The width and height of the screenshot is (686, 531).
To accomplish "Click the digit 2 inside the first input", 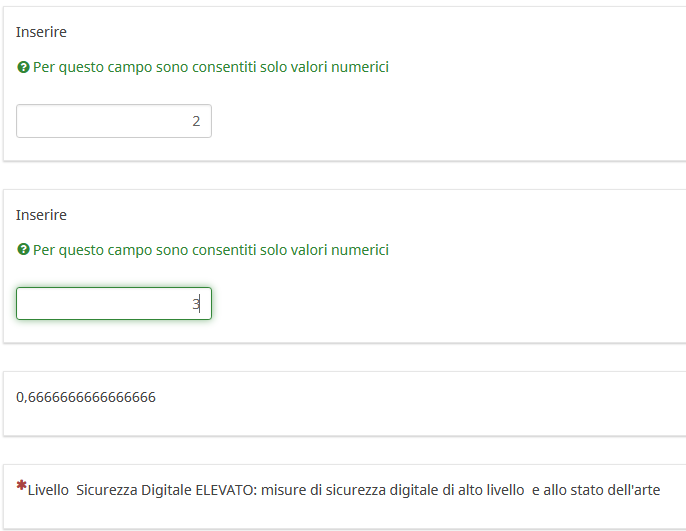I will point(196,121).
